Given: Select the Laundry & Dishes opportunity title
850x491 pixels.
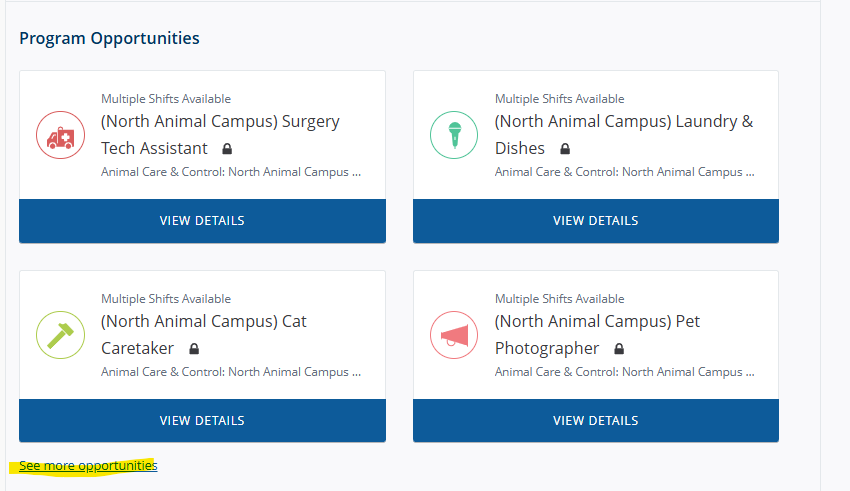Looking at the screenshot, I should [x=623, y=122].
